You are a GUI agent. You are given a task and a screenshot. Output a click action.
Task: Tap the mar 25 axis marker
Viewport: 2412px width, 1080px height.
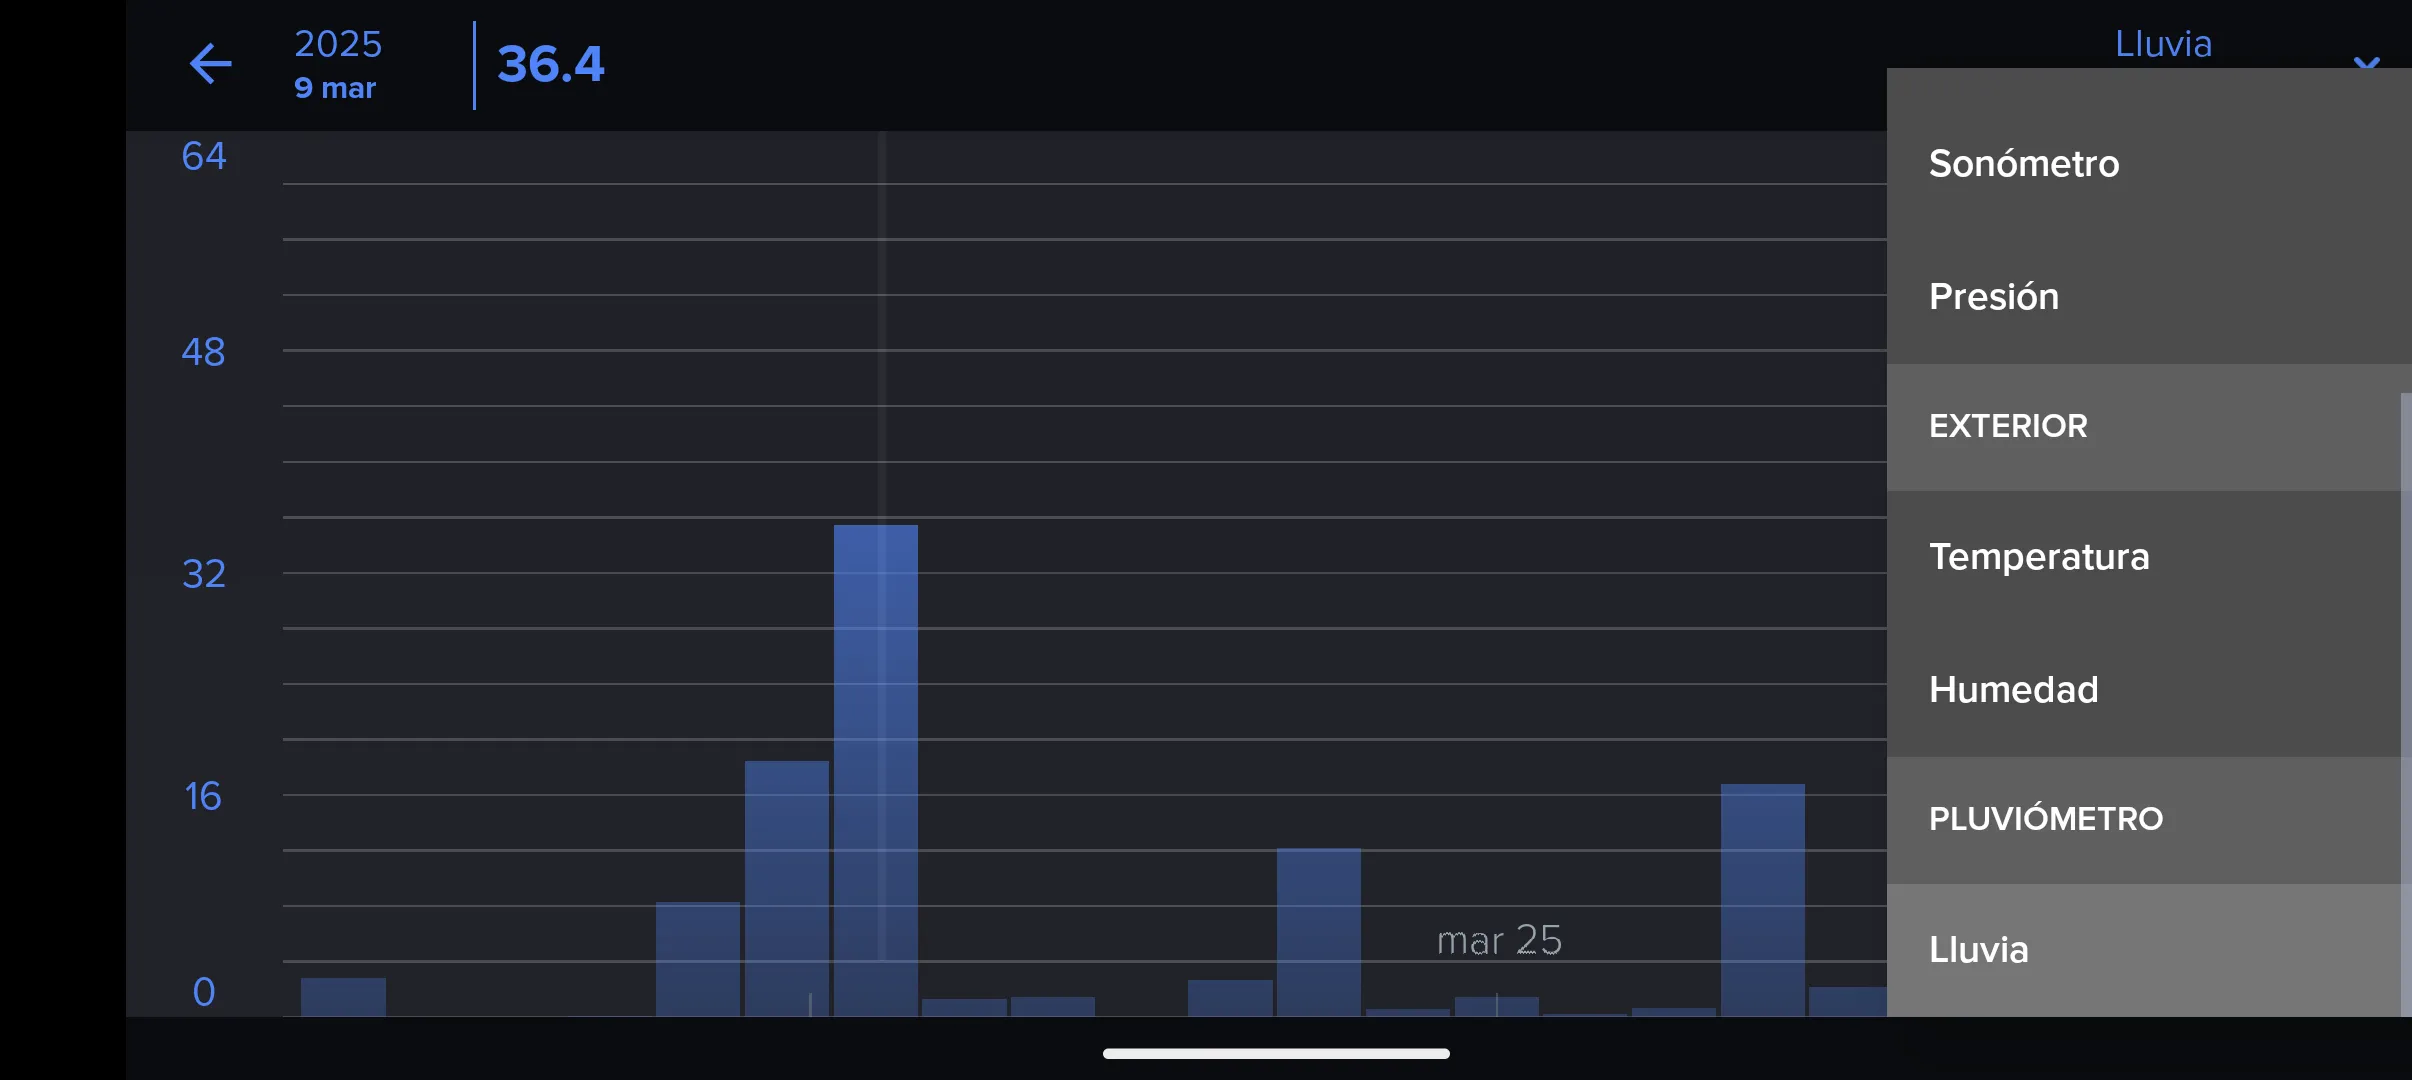1498,941
